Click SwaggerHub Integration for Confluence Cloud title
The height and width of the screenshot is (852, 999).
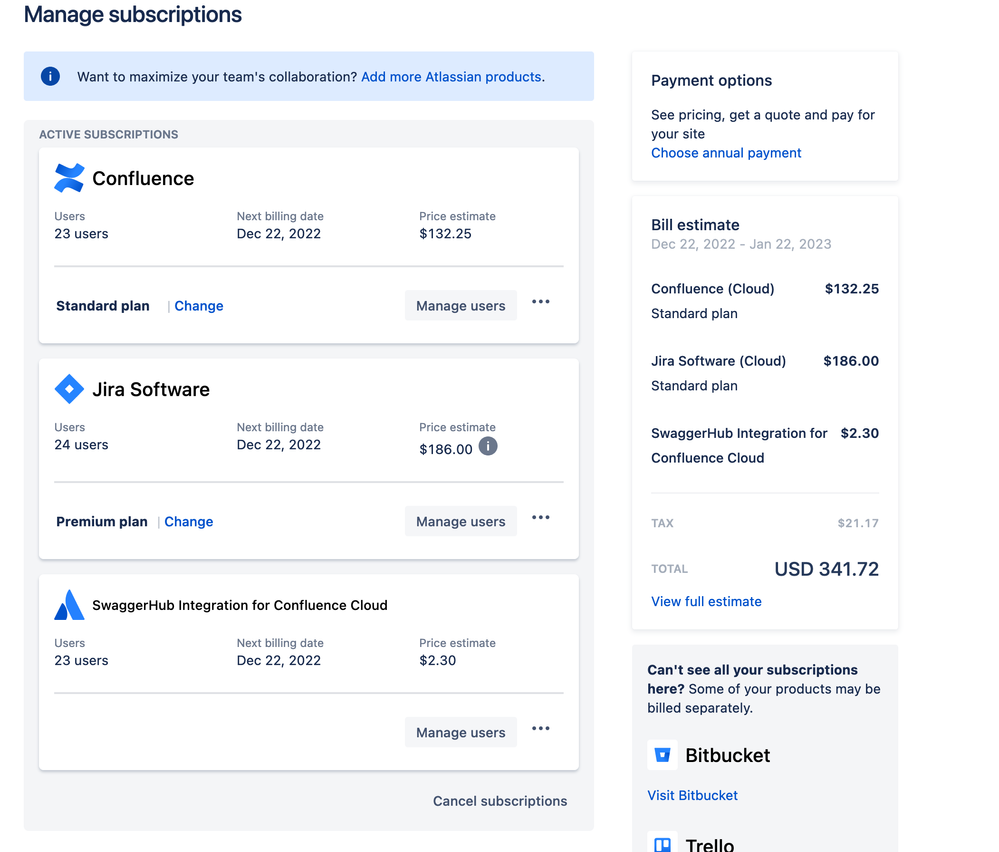(240, 605)
